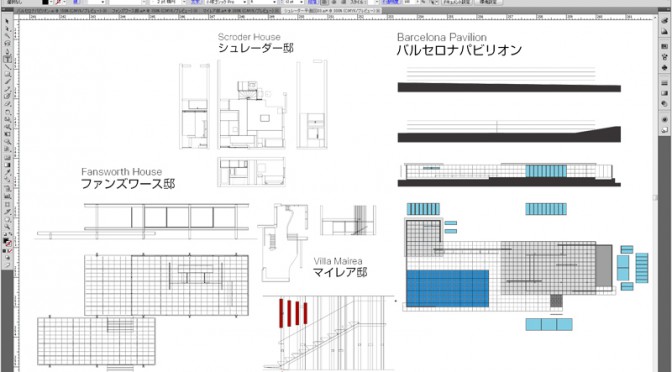Screen dimensions: 672x372
Task: Select the Line Segment tool
Action: (8, 67)
